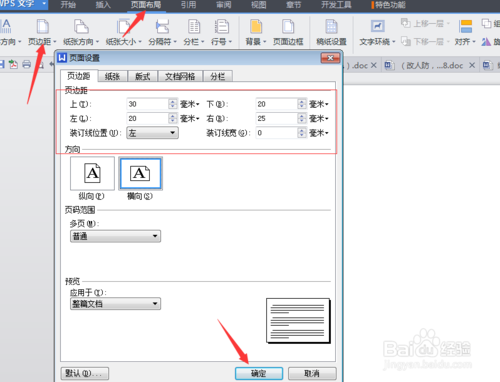Select 纵向 portrait orientation

[92, 173]
